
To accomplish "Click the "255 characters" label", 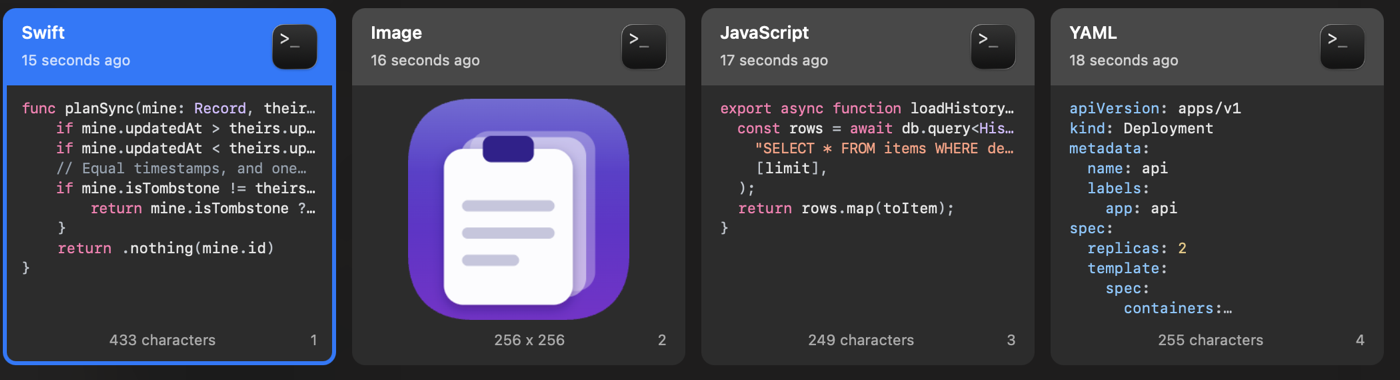I will (1210, 340).
